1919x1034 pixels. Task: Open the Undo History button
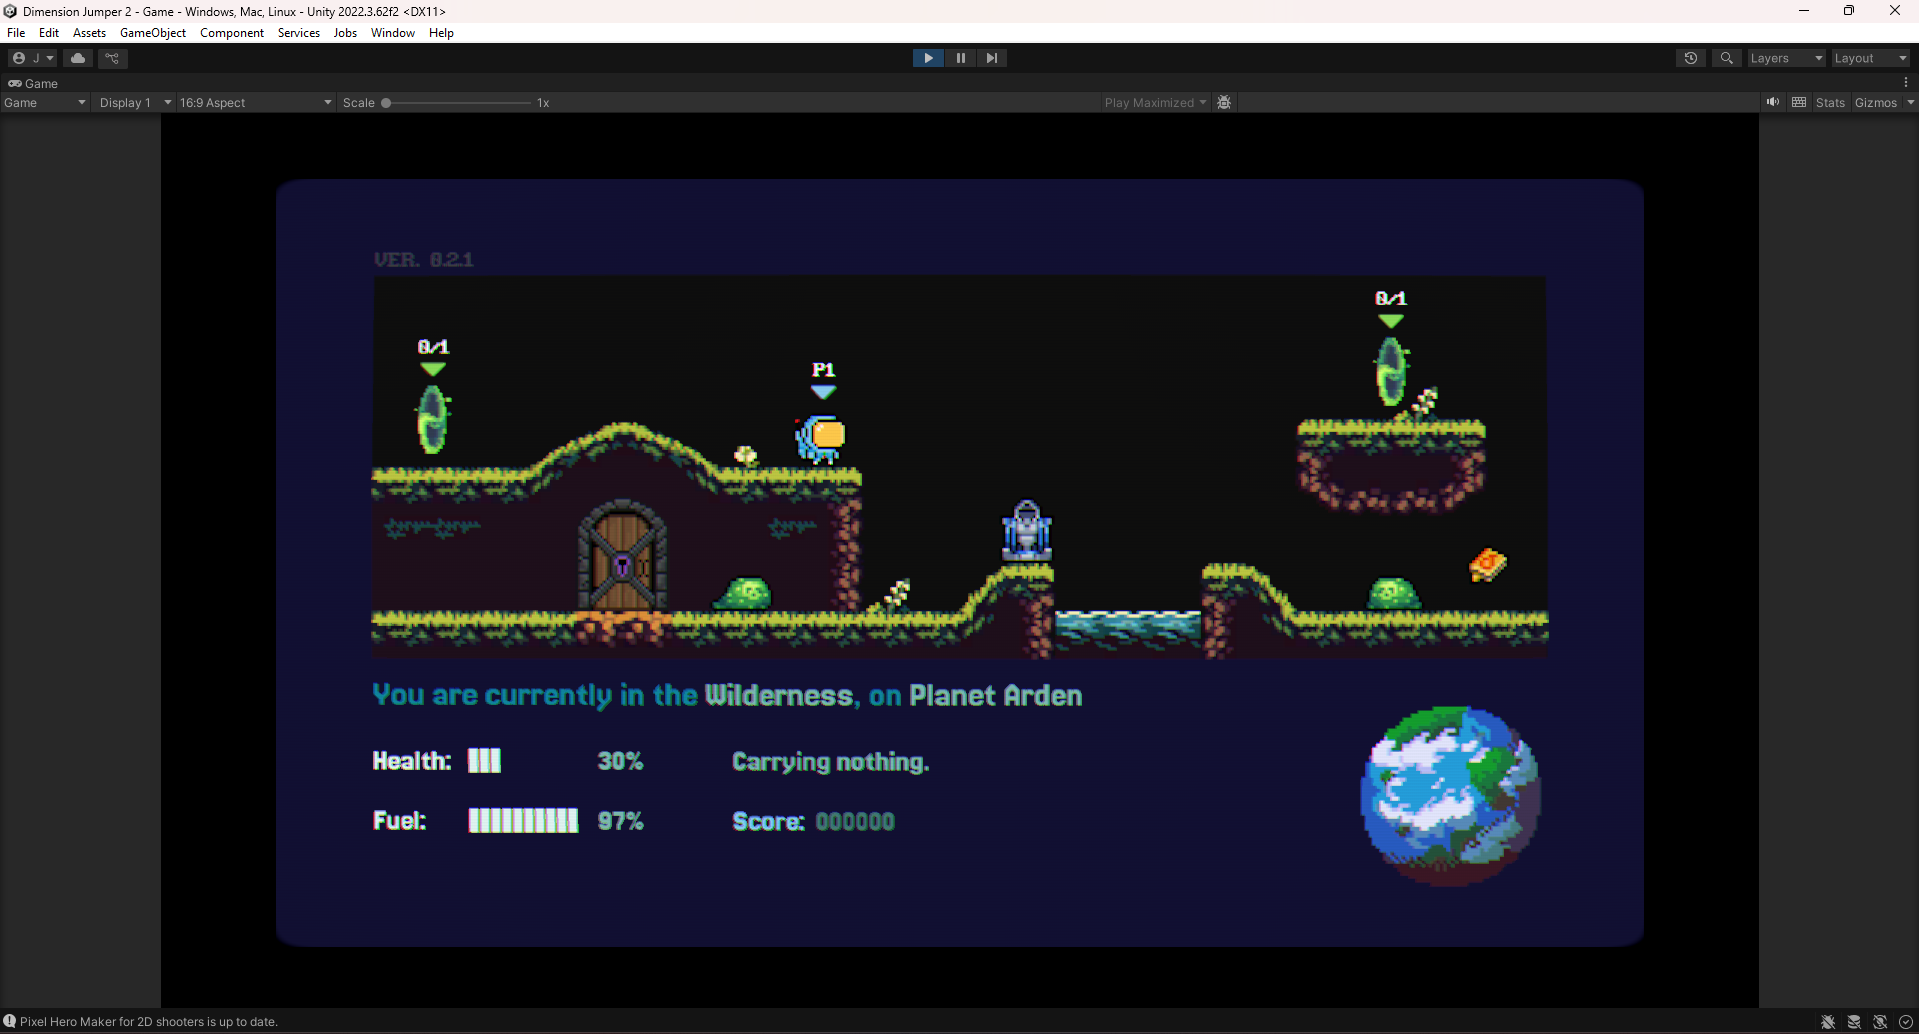coord(1690,58)
